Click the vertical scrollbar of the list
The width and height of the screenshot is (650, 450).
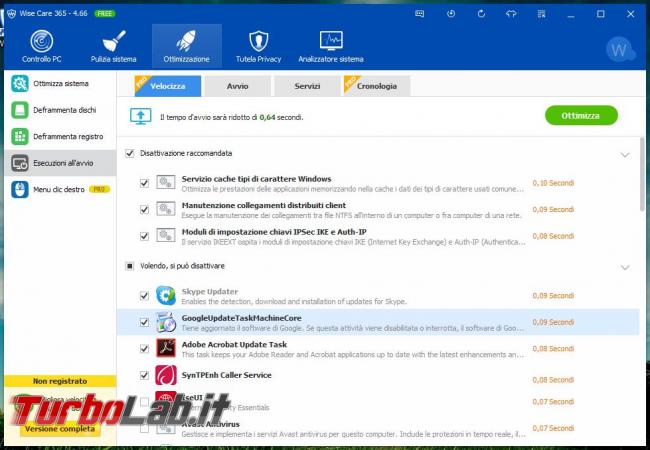tap(643, 174)
